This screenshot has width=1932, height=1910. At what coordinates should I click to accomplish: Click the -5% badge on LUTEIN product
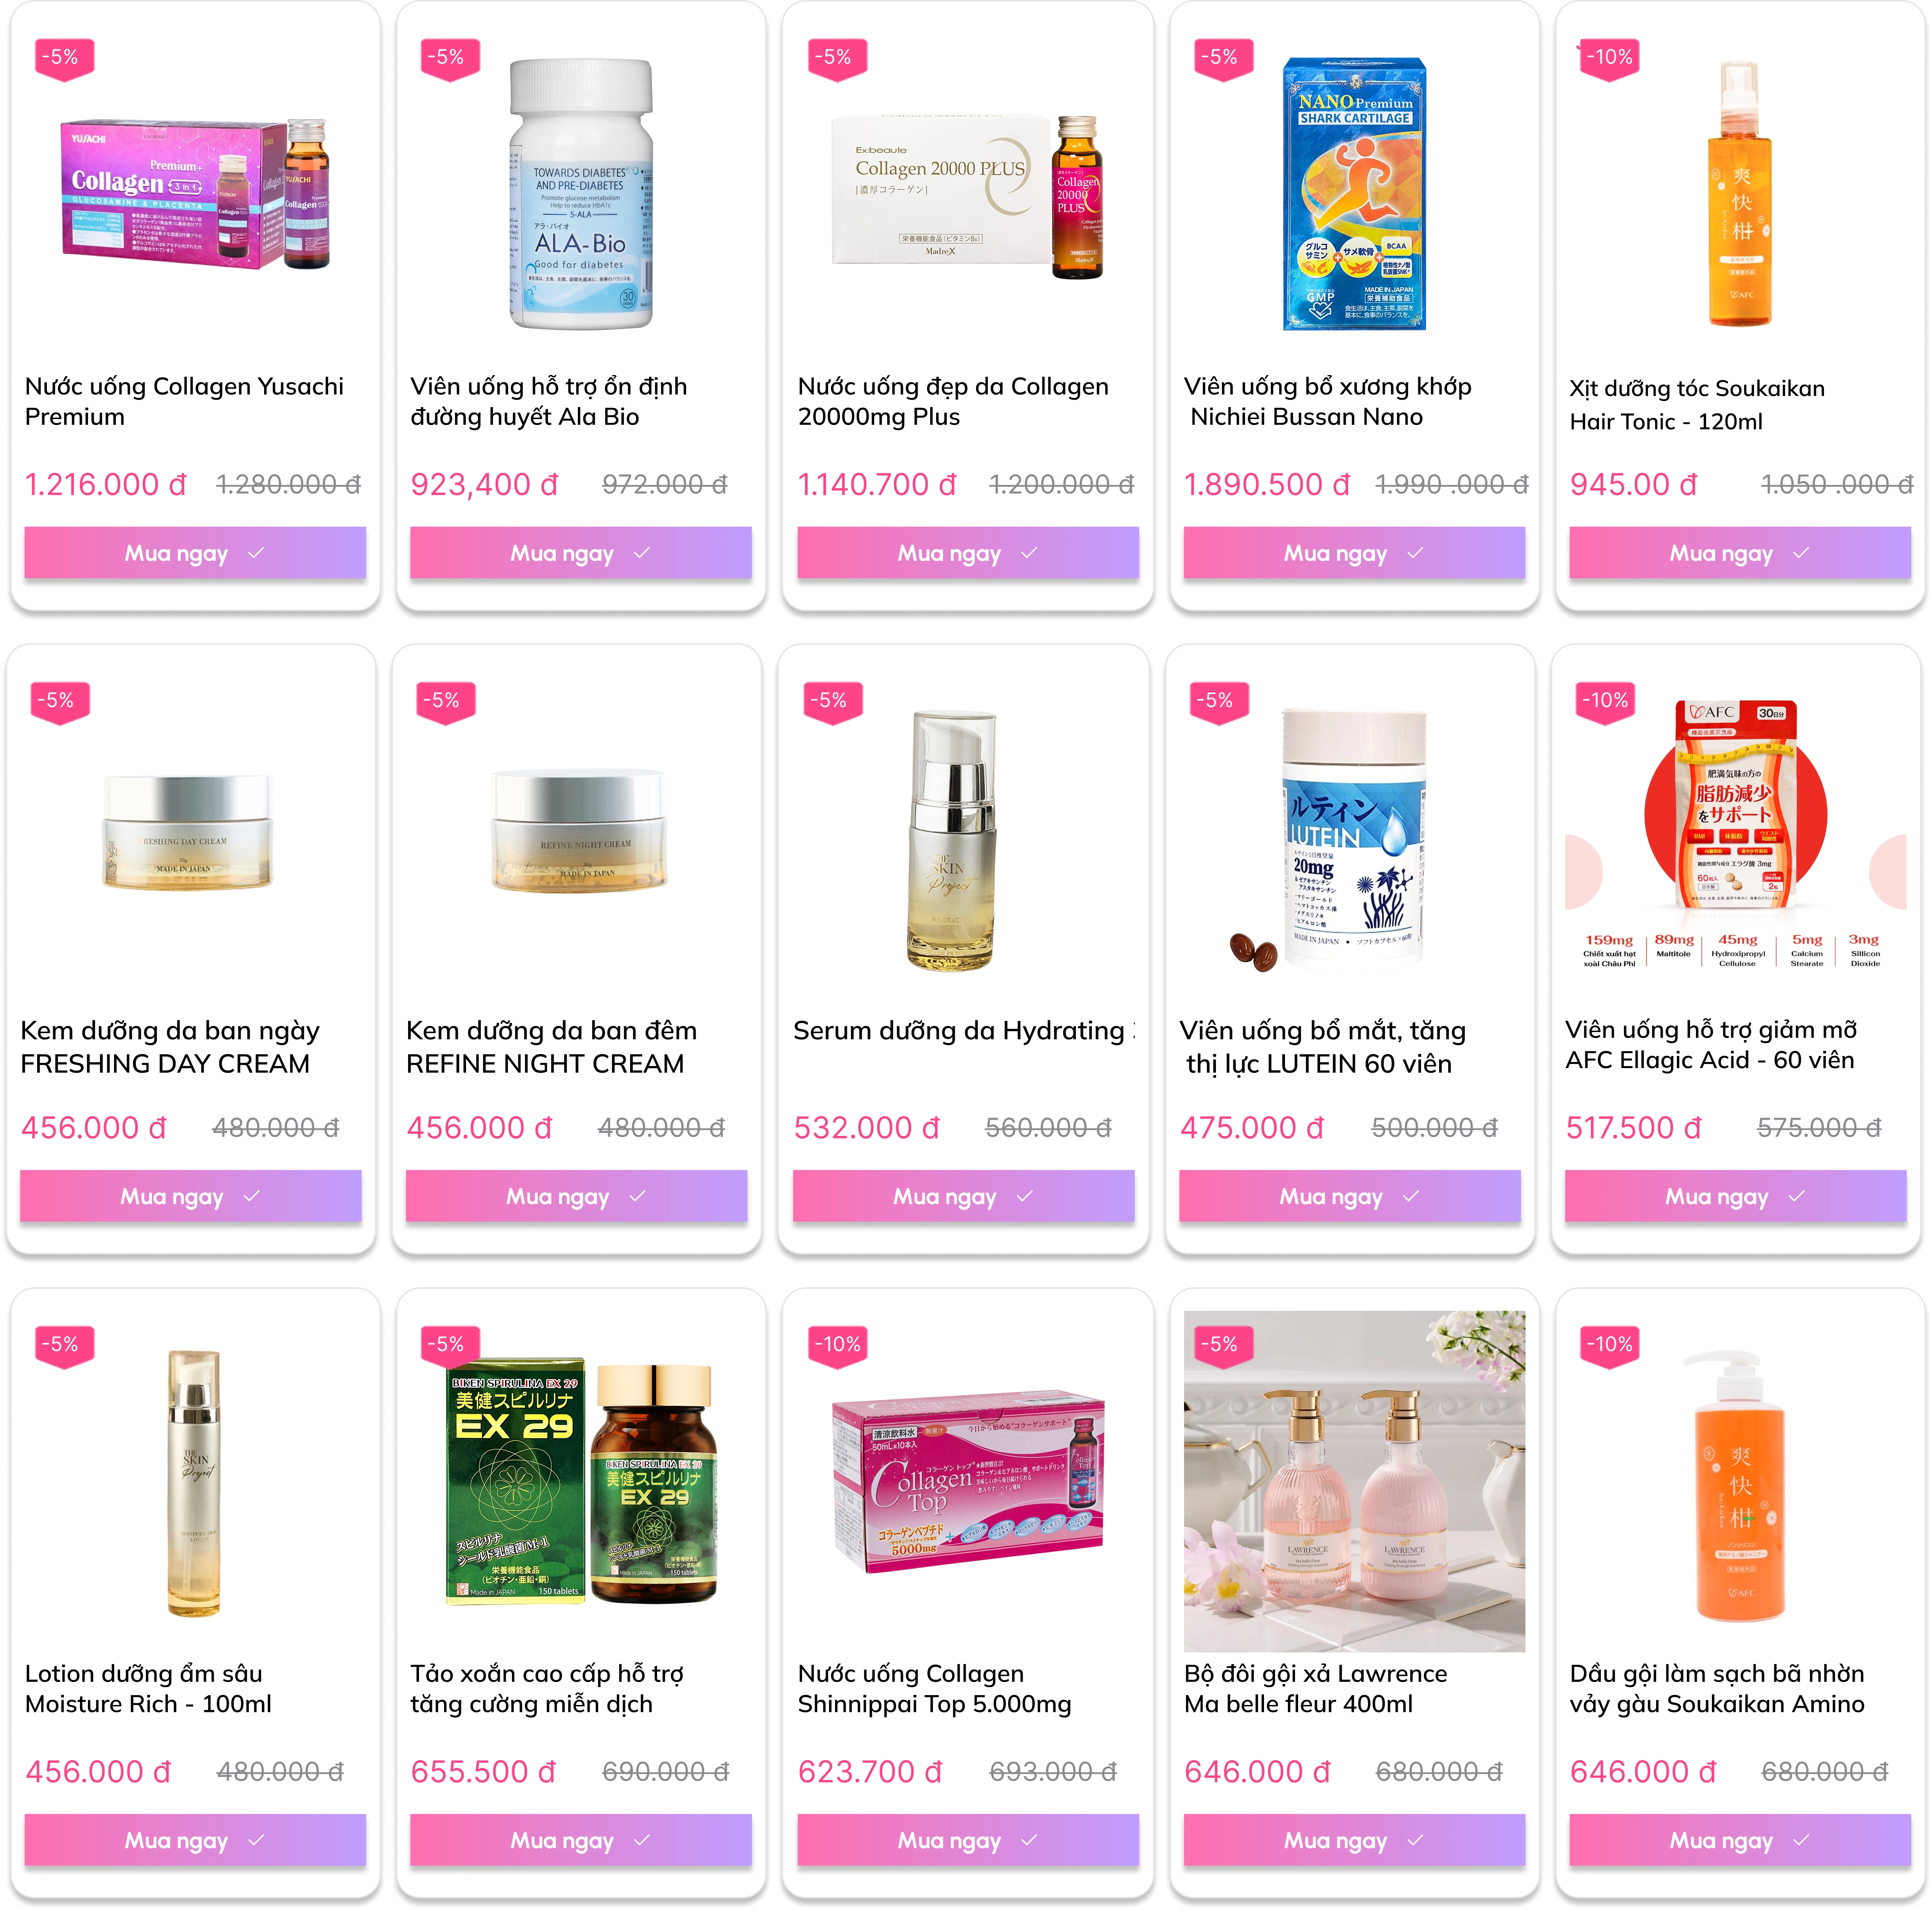click(1219, 701)
